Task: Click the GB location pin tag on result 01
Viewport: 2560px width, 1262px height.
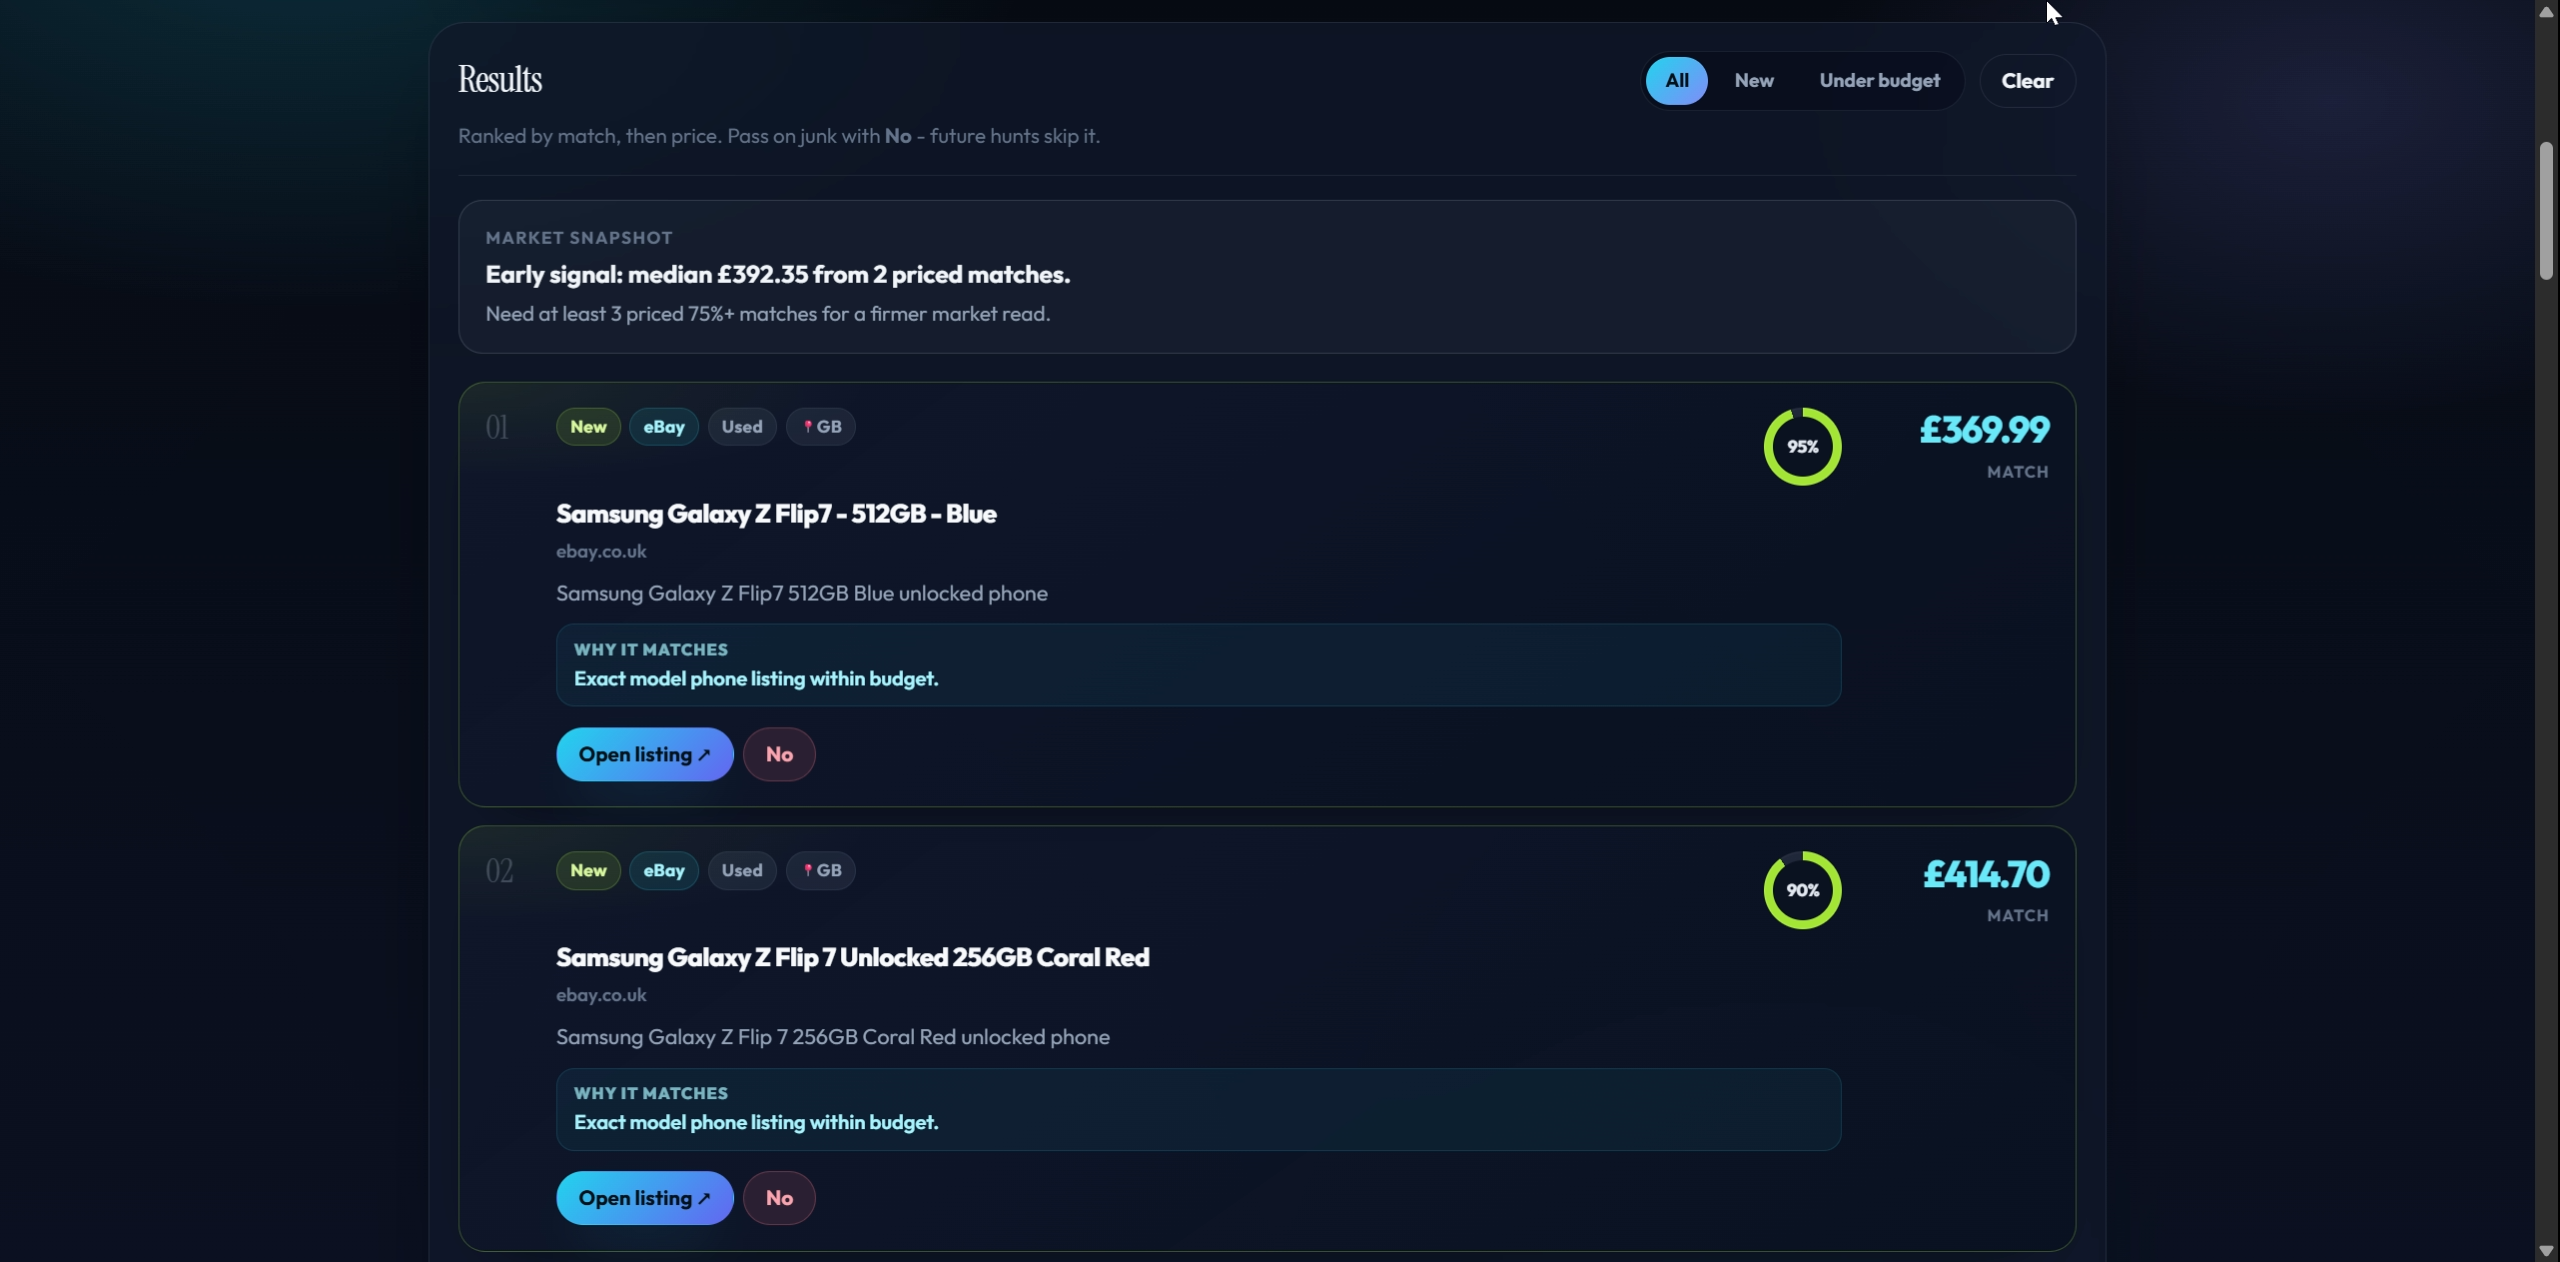Action: click(x=821, y=427)
